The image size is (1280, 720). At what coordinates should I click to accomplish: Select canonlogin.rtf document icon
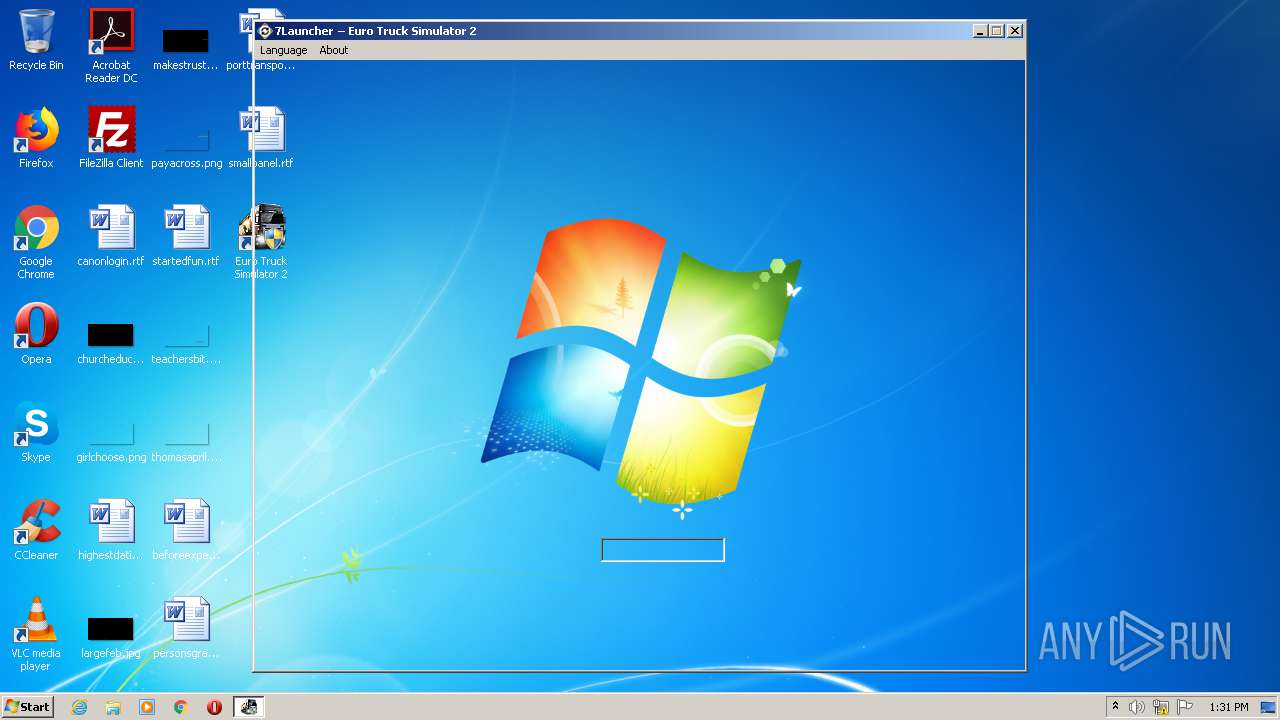point(111,236)
